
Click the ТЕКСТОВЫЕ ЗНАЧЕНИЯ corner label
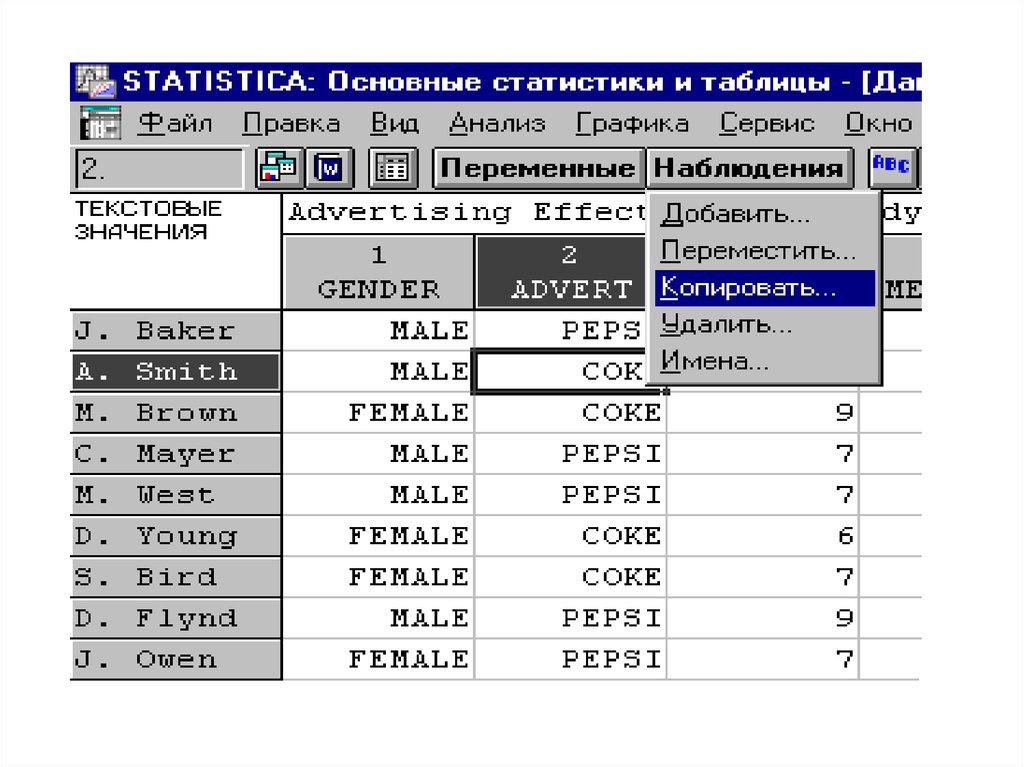coord(149,220)
